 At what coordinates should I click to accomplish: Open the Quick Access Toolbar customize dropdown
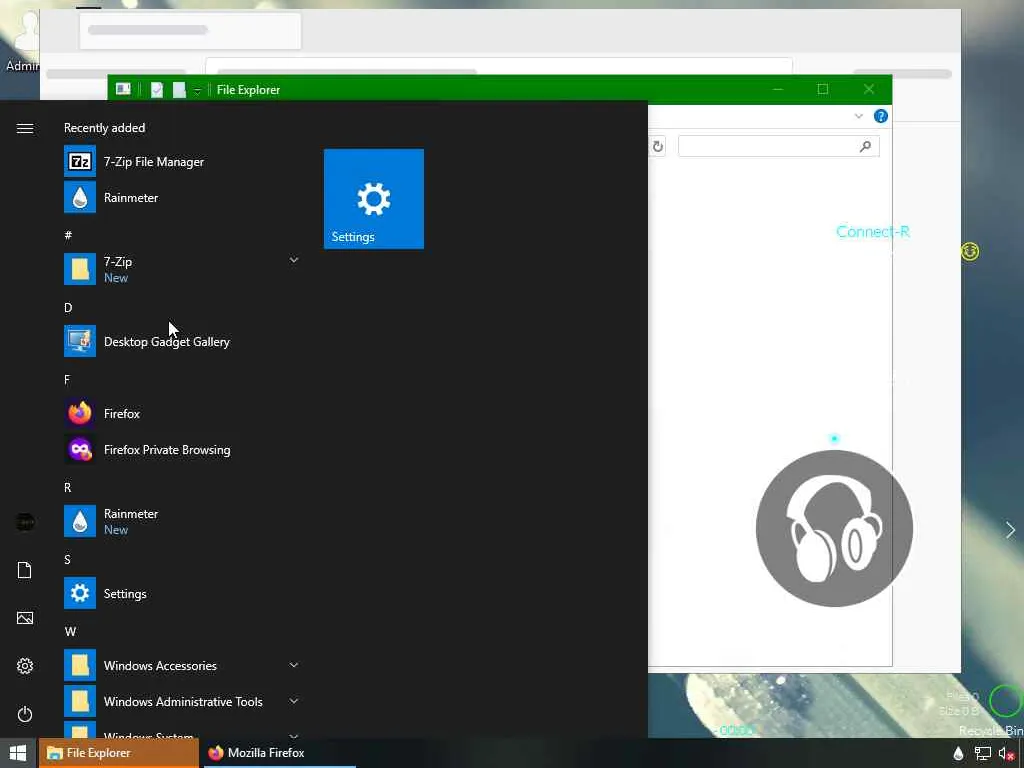click(197, 90)
